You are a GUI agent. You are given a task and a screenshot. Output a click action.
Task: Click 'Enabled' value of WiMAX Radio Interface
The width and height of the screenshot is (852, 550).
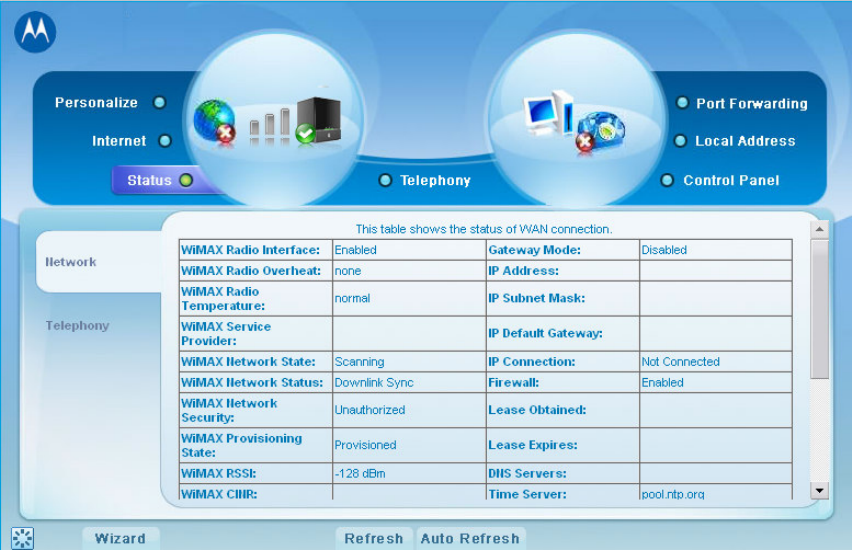point(355,250)
